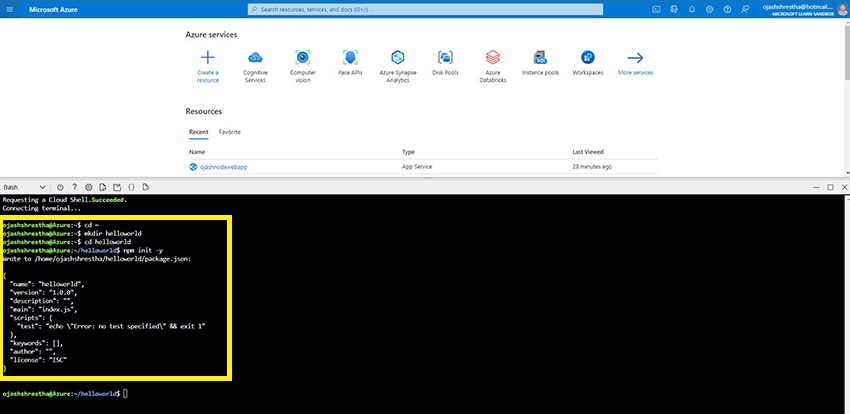Screen dimensions: 850x414
Task: Focus the Search resources, services, and docs box
Action: [x=426, y=9]
